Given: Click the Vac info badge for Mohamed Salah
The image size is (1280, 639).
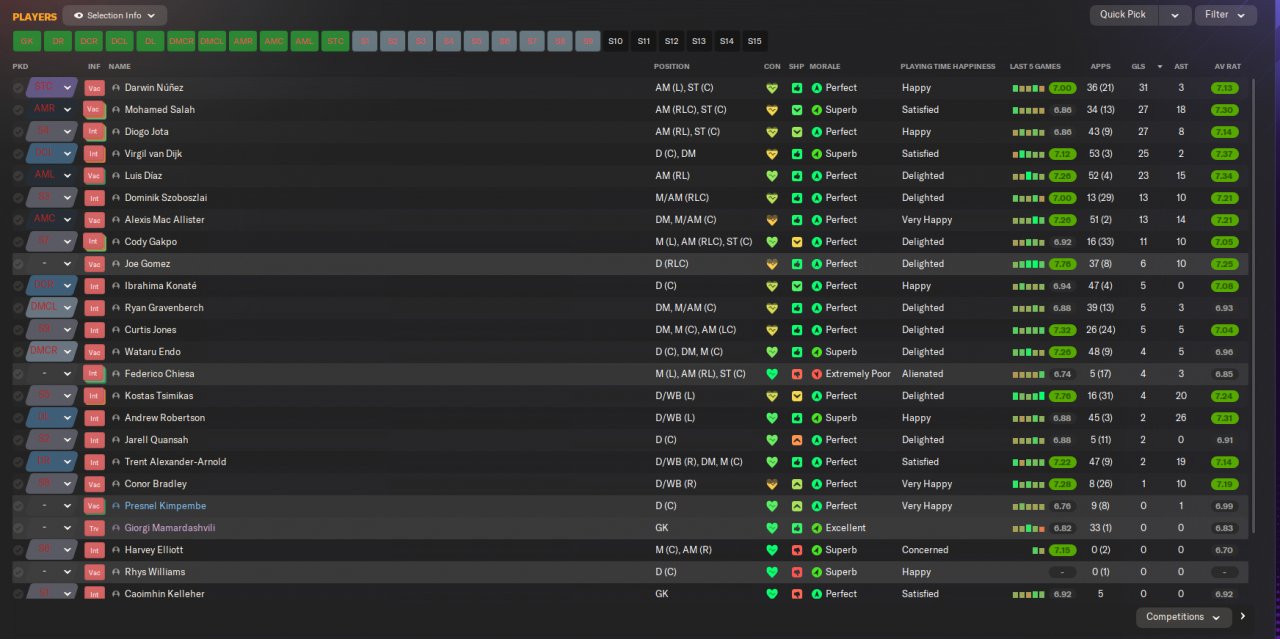Looking at the screenshot, I should click(x=94, y=110).
